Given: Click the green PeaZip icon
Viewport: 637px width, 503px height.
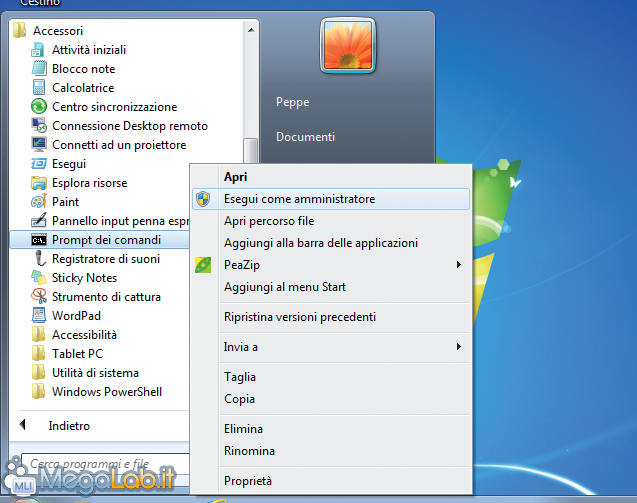Looking at the screenshot, I should (x=203, y=265).
